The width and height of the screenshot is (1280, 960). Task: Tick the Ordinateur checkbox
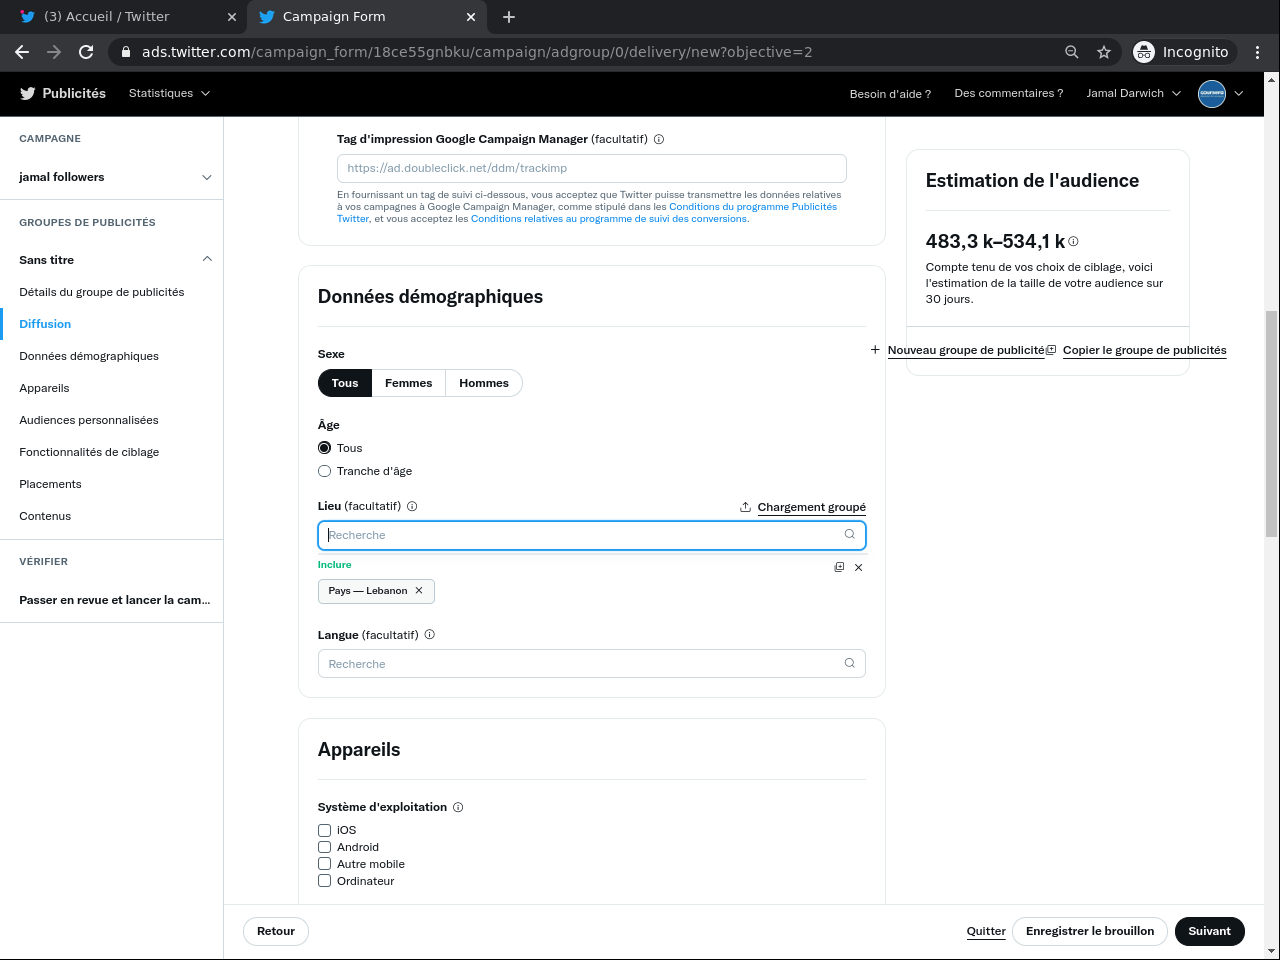(x=324, y=881)
